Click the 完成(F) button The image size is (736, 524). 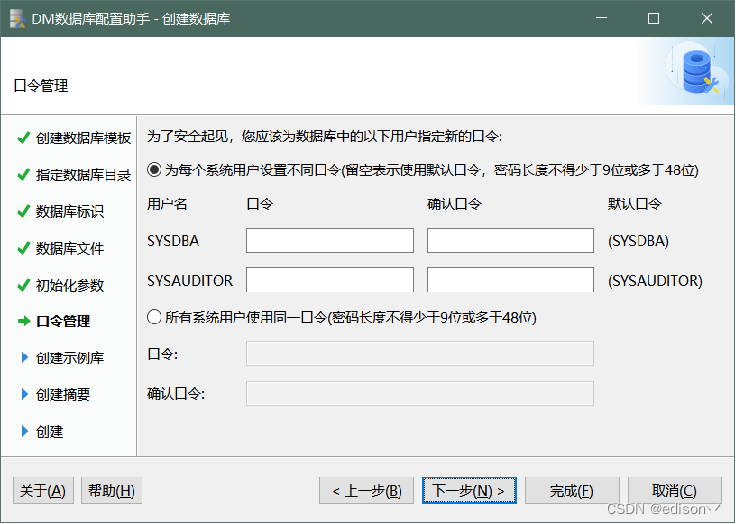click(x=572, y=491)
